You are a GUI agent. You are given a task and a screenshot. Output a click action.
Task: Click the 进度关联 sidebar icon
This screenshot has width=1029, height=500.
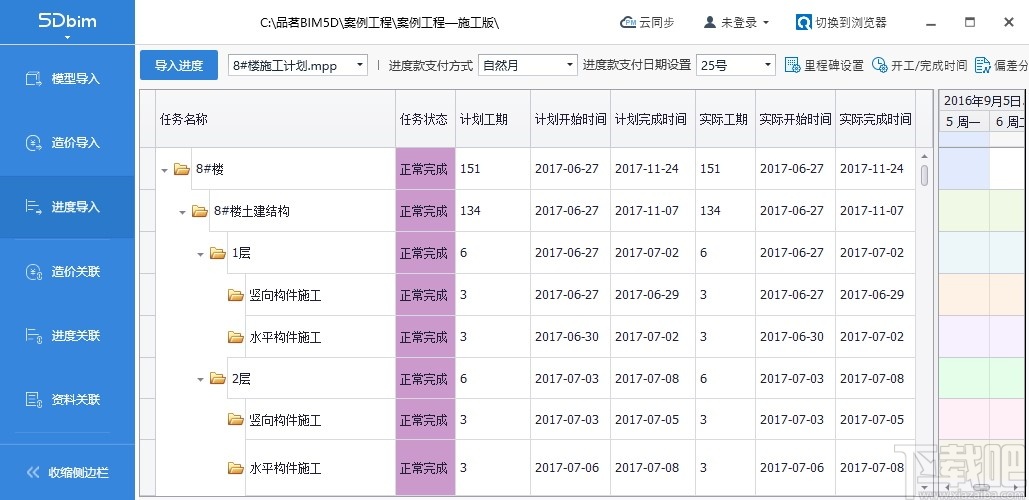33,336
